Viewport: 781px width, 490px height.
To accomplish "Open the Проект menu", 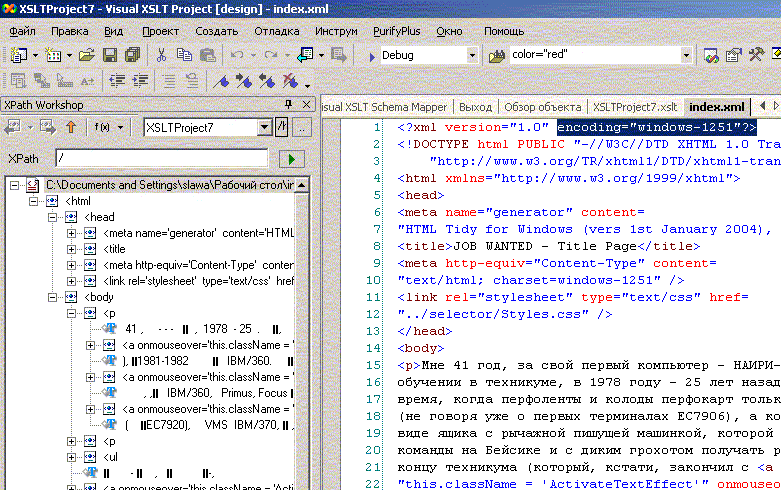I will [x=160, y=31].
